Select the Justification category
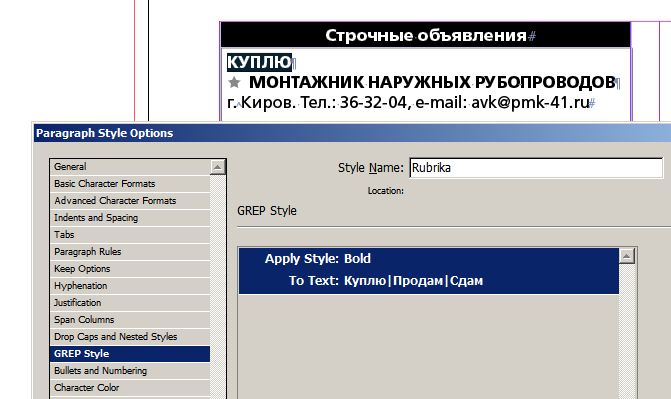The height and width of the screenshot is (399, 671). pos(130,303)
